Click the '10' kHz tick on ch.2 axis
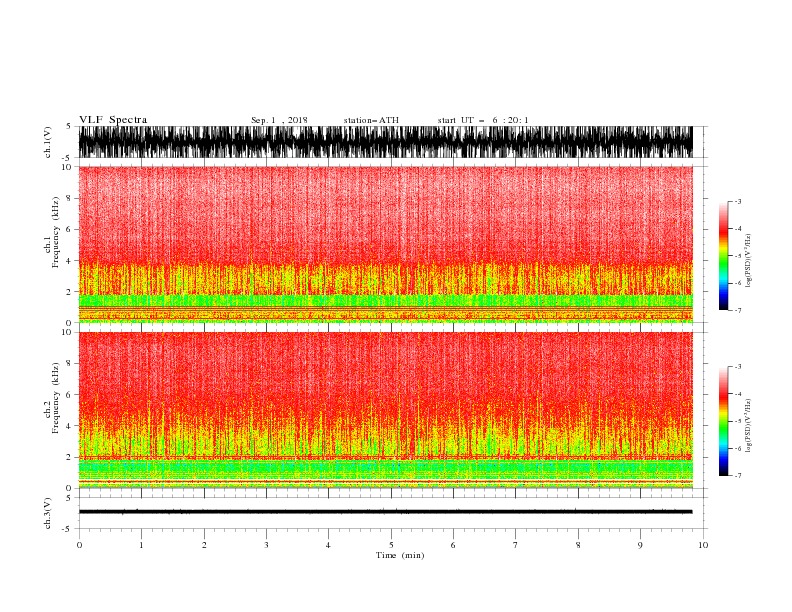The image size is (792, 612). click(68, 332)
